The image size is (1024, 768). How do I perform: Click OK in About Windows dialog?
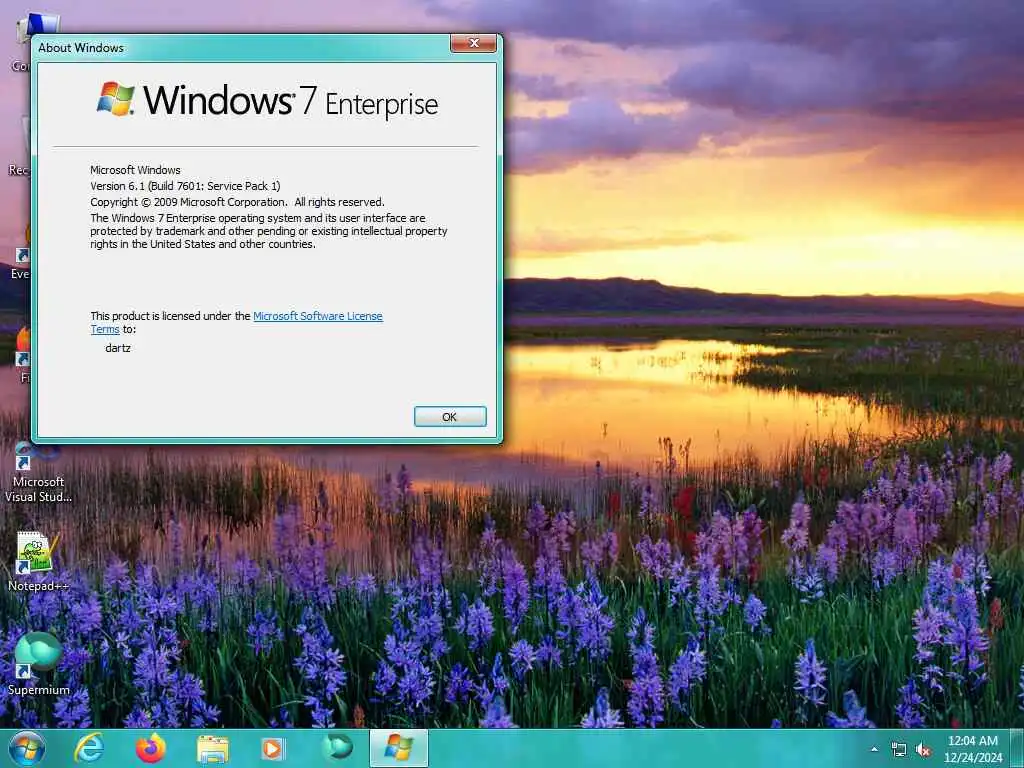tap(450, 417)
